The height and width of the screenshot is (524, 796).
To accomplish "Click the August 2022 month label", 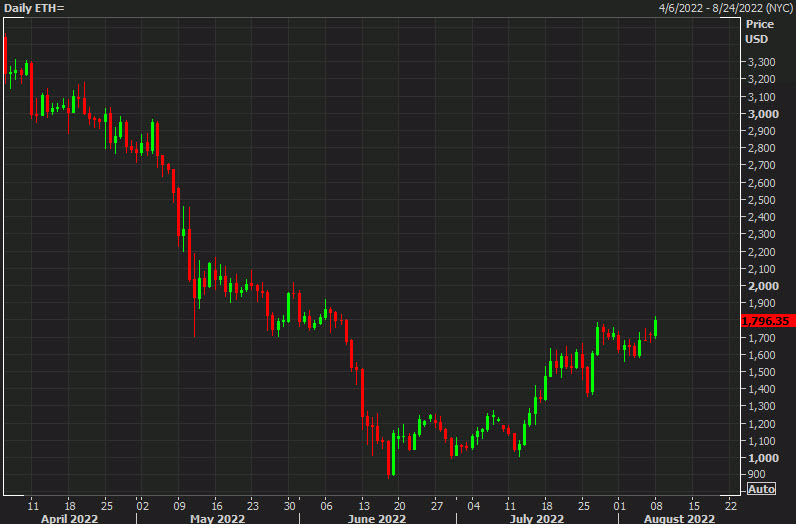I will [680, 518].
